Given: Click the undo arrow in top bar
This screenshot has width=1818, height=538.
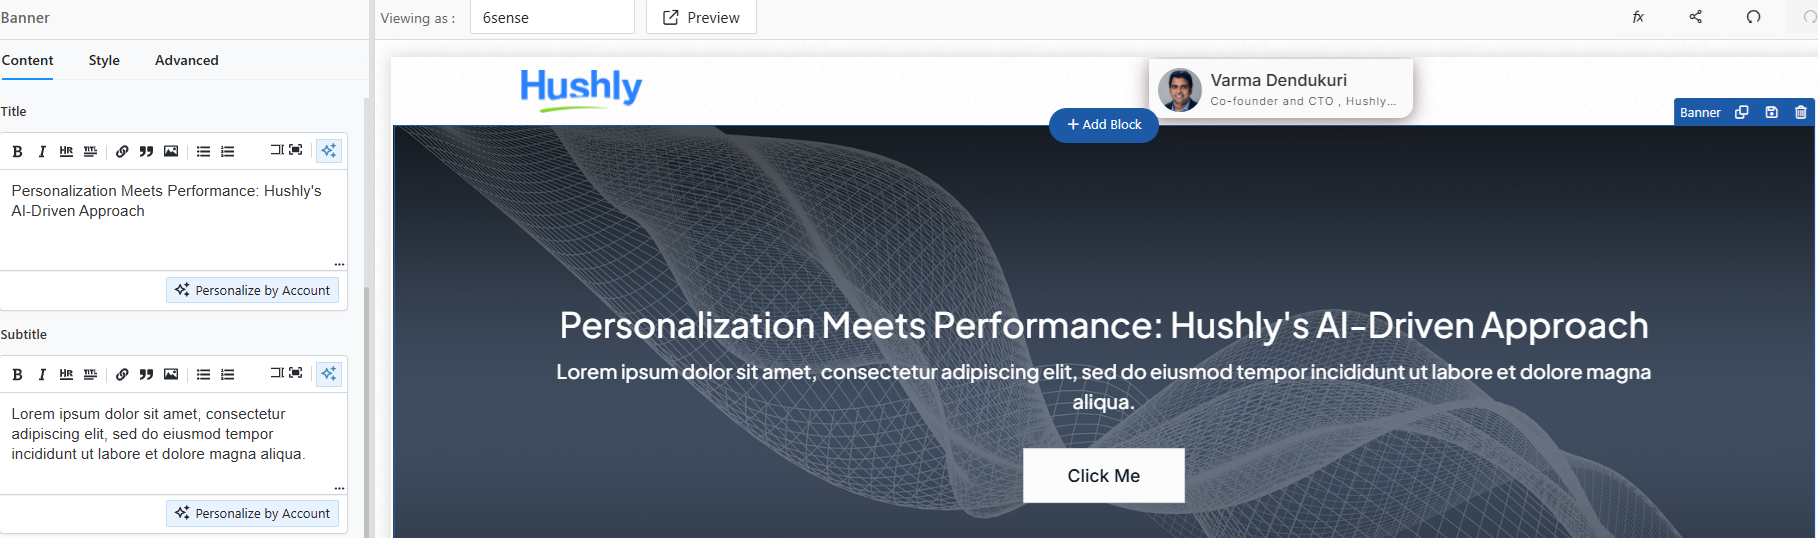Looking at the screenshot, I should (1753, 17).
